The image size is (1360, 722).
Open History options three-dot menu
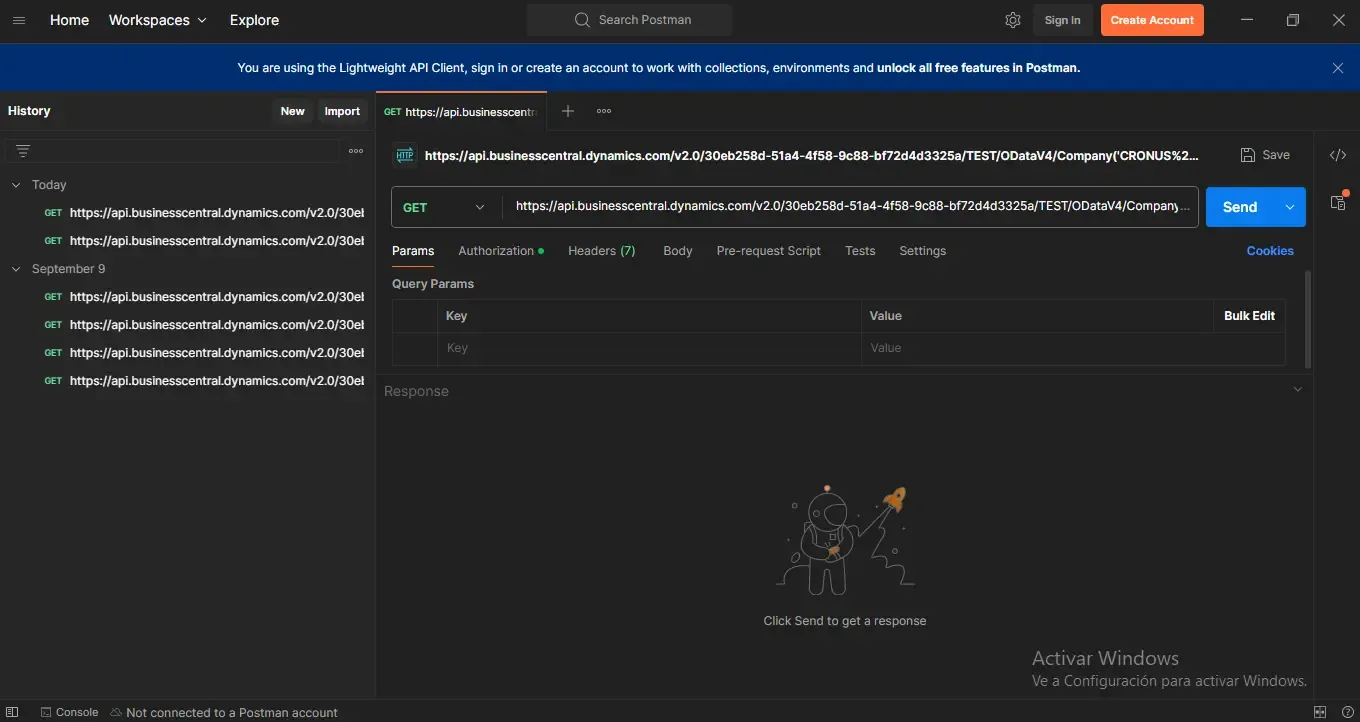click(356, 151)
